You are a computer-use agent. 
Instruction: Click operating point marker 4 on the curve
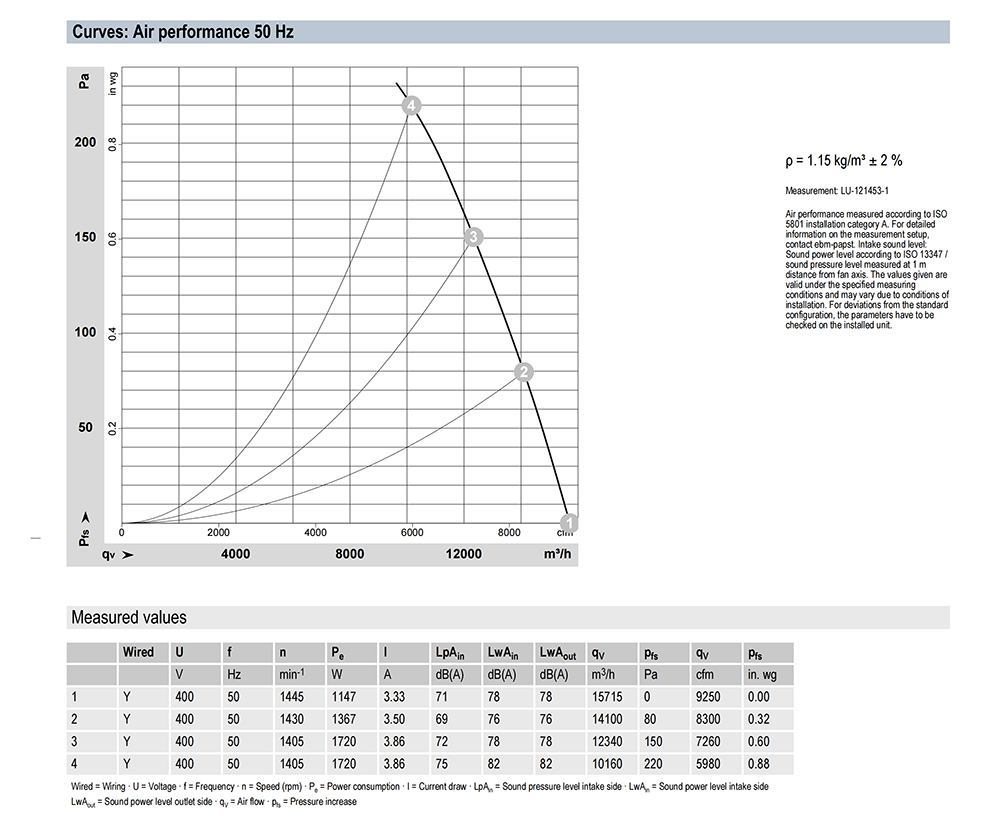410,105
